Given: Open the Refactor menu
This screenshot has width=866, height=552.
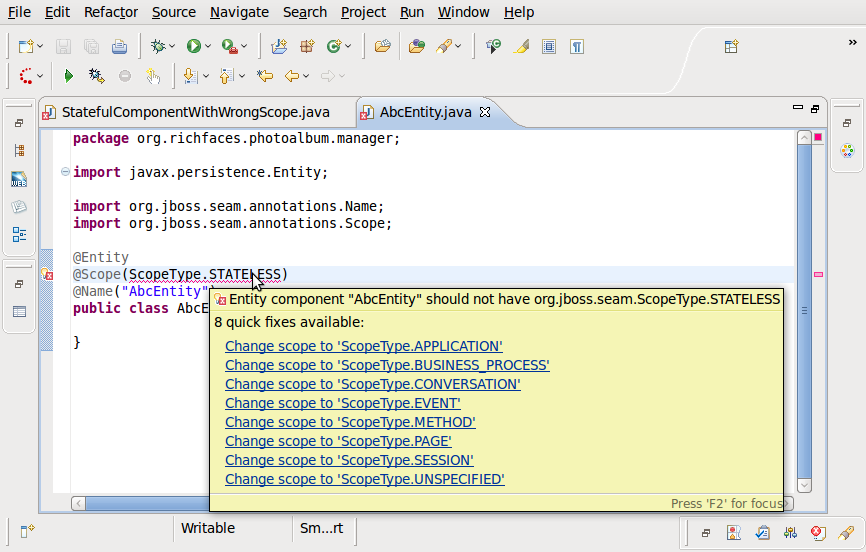Looking at the screenshot, I should [111, 12].
